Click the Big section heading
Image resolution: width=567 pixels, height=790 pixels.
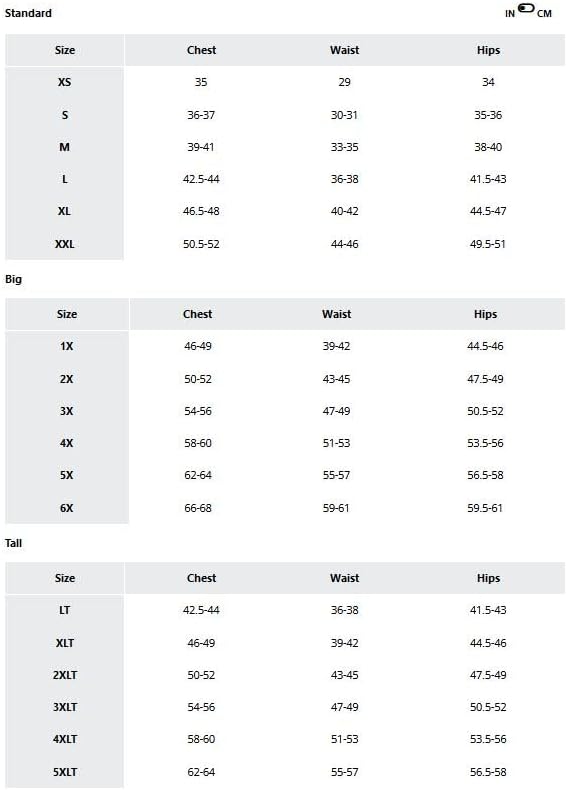(14, 279)
